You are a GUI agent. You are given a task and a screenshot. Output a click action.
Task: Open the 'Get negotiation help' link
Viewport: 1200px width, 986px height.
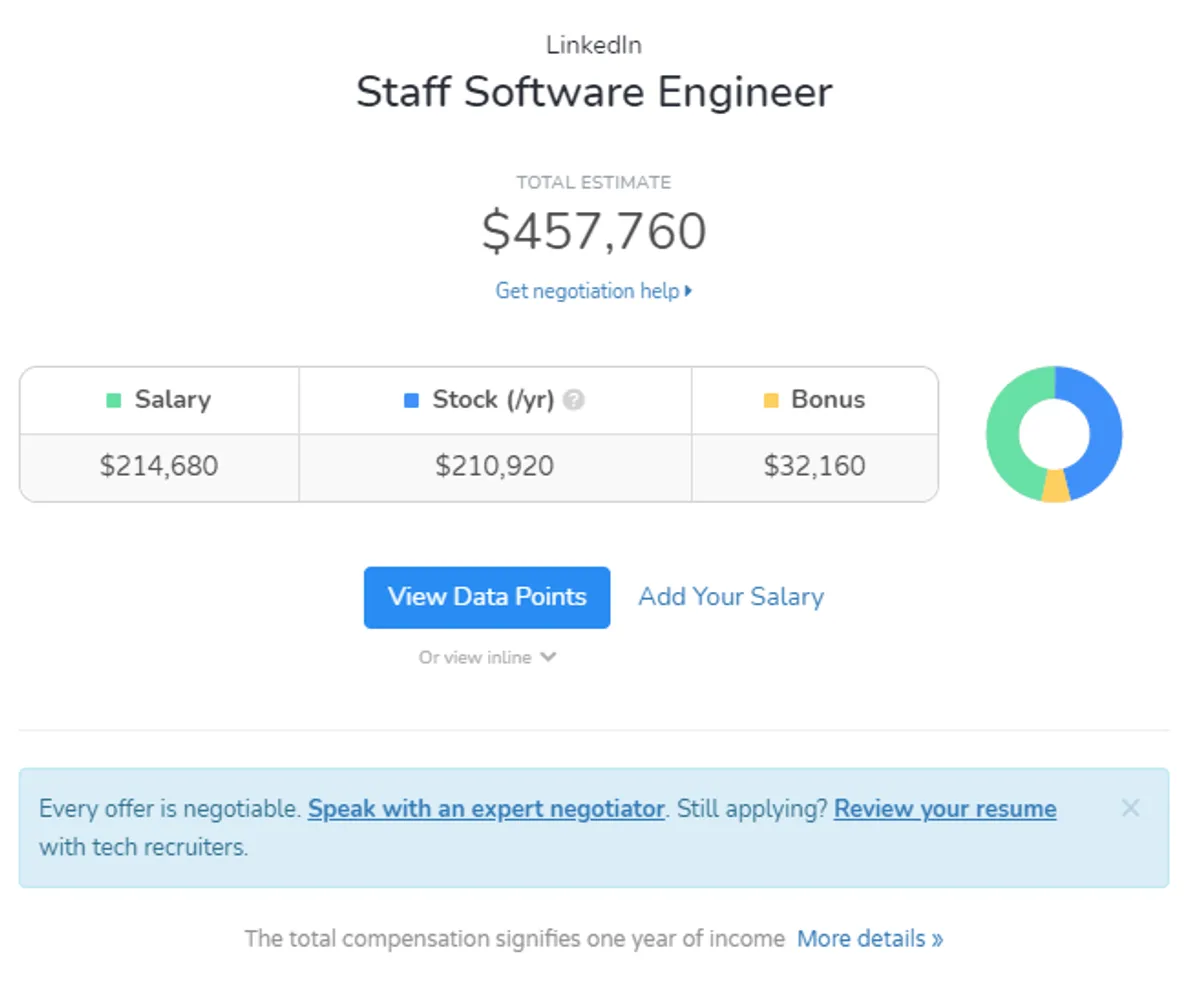(x=594, y=291)
